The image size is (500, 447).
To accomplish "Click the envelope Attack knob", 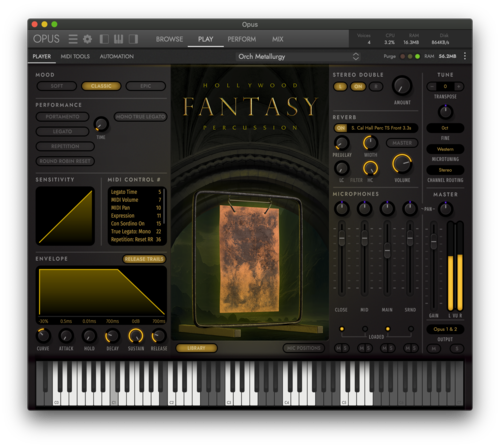I will [66, 336].
